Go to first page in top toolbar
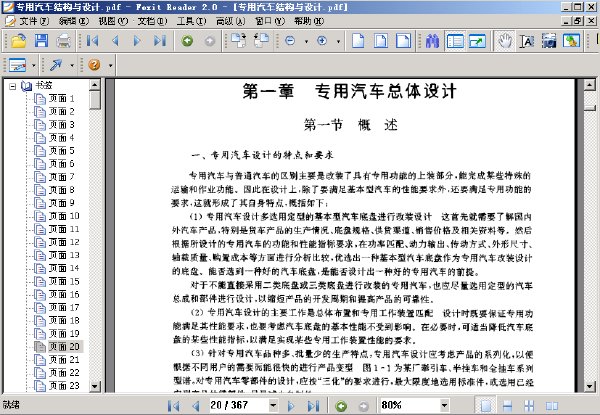The height and width of the screenshot is (415, 600). [93, 41]
